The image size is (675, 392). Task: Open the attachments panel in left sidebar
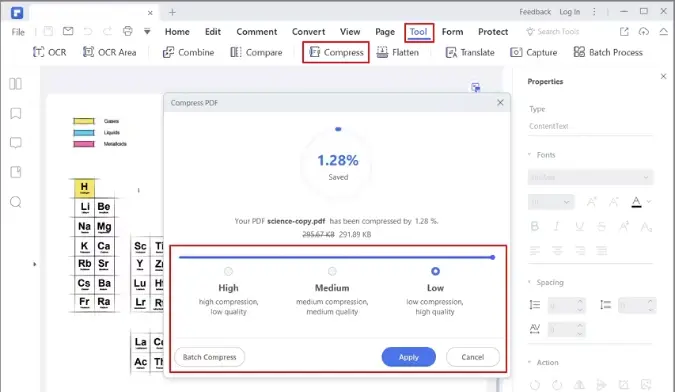[x=15, y=172]
